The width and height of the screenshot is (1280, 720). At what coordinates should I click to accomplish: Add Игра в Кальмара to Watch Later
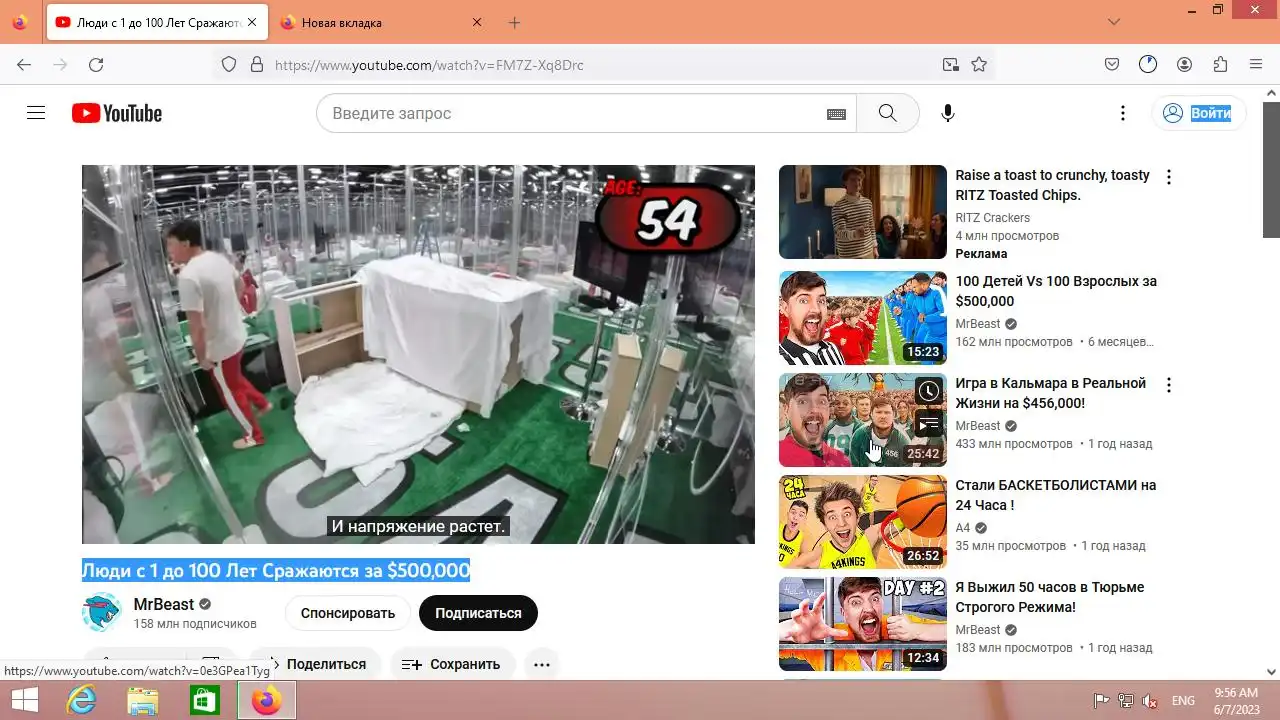click(929, 391)
